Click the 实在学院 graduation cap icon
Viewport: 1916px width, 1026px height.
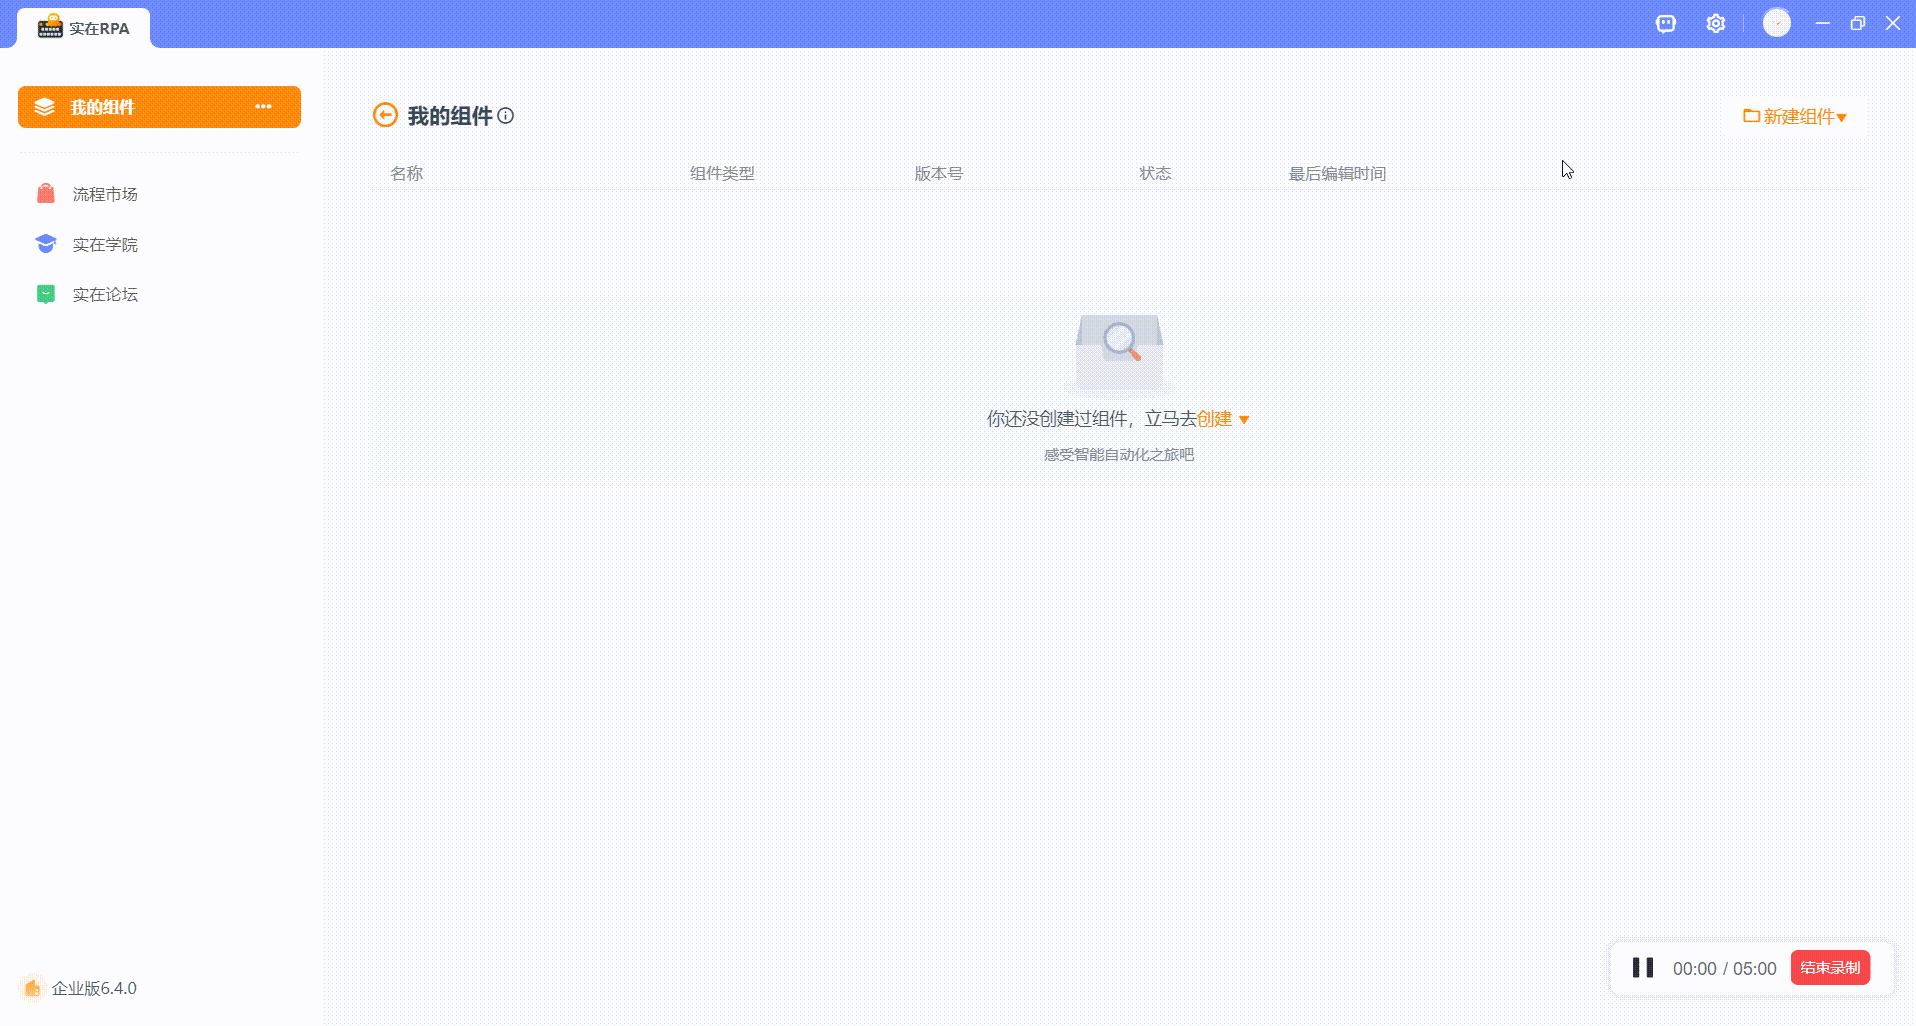[x=46, y=243]
